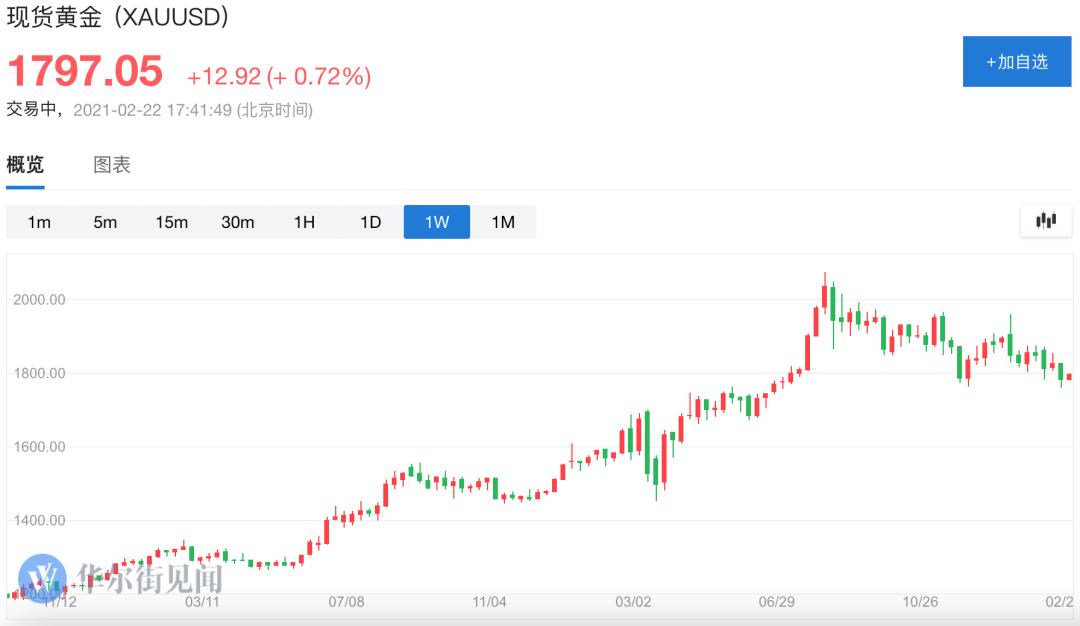Select the 1M monthly timeframe

pos(503,222)
